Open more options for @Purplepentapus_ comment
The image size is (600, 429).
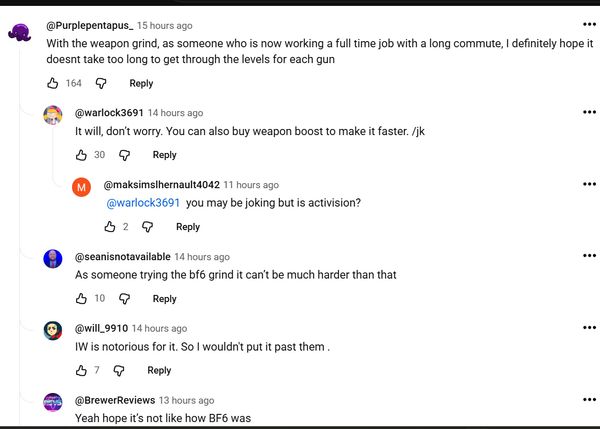coord(589,24)
